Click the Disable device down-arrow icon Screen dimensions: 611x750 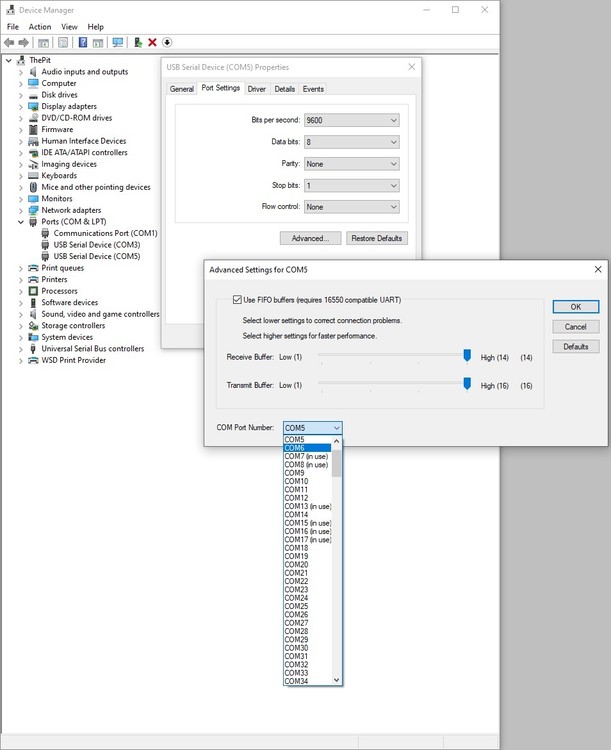pyautogui.click(x=167, y=43)
